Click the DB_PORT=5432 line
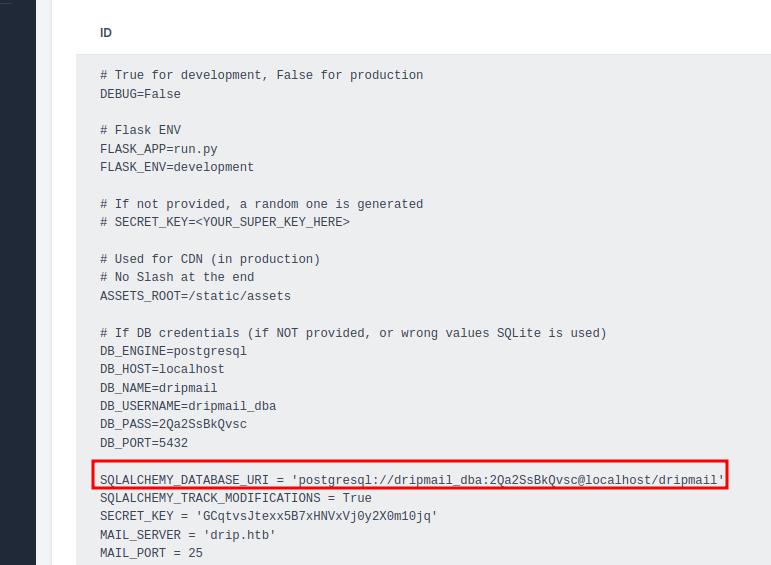The width and height of the screenshot is (771, 565). [x=143, y=442]
